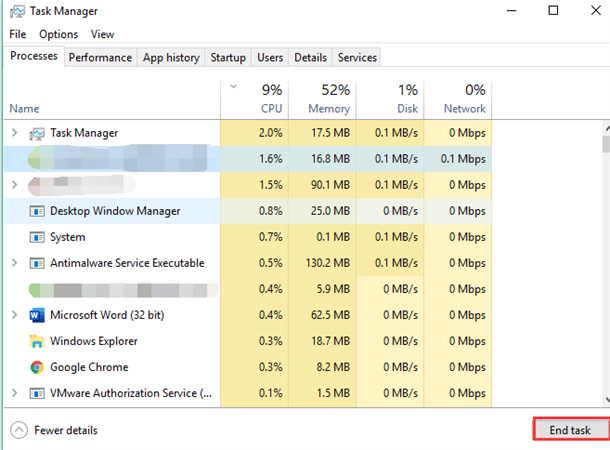This screenshot has width=610, height=450.
Task: Select the Windows Explorer process name
Action: coord(94,341)
